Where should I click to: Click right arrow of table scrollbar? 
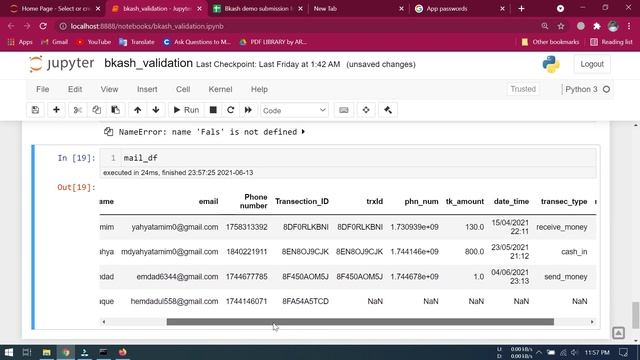[x=592, y=322]
